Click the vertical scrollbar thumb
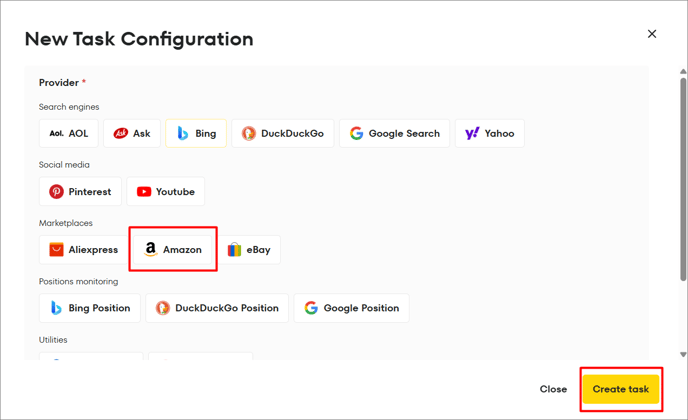This screenshot has width=688, height=420. 683,179
